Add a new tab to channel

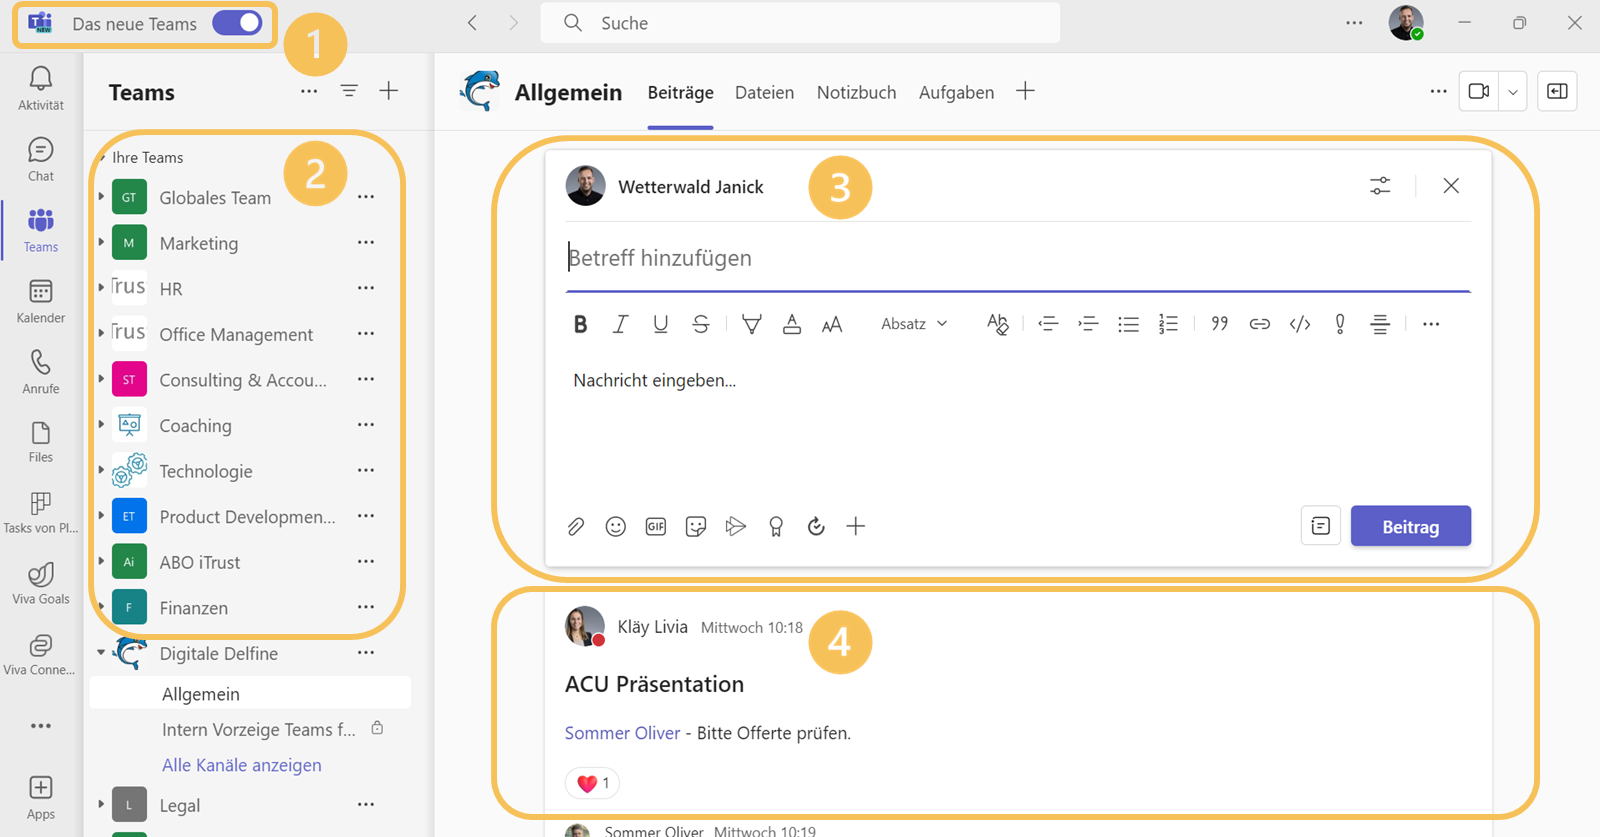1025,91
